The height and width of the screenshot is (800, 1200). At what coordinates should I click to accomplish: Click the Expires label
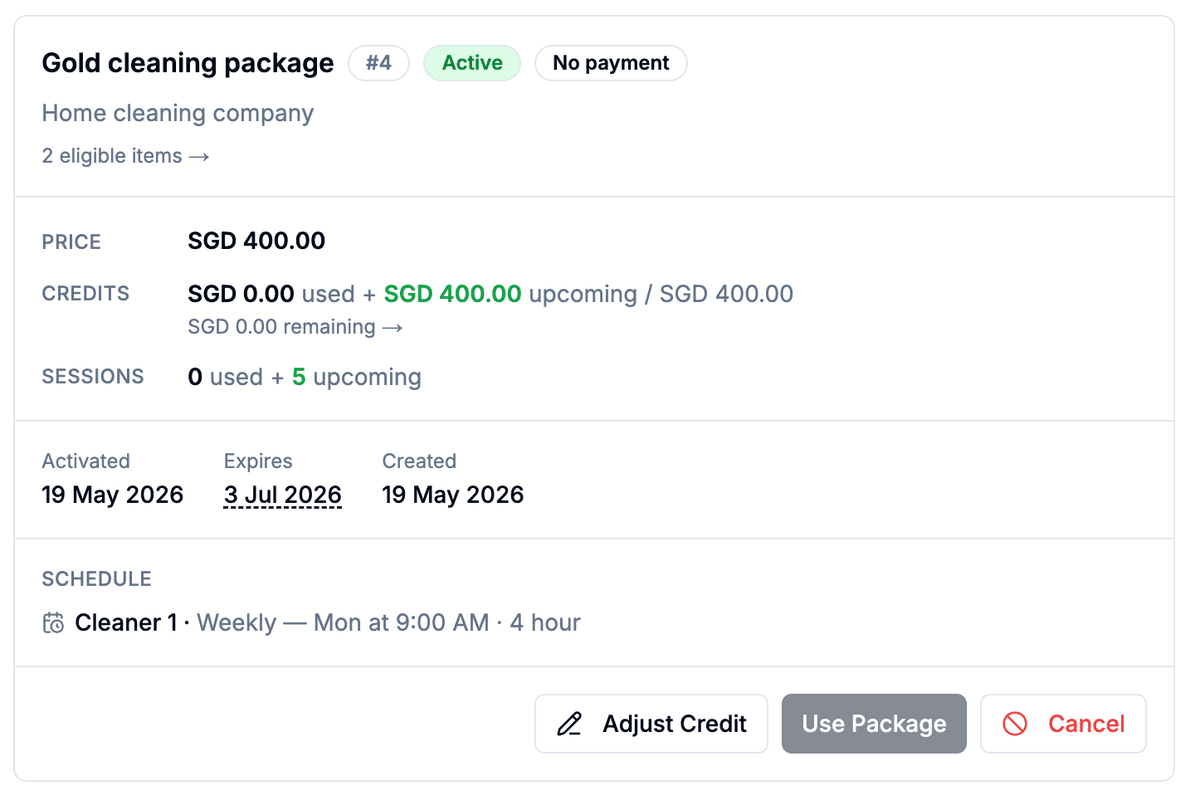coord(258,461)
